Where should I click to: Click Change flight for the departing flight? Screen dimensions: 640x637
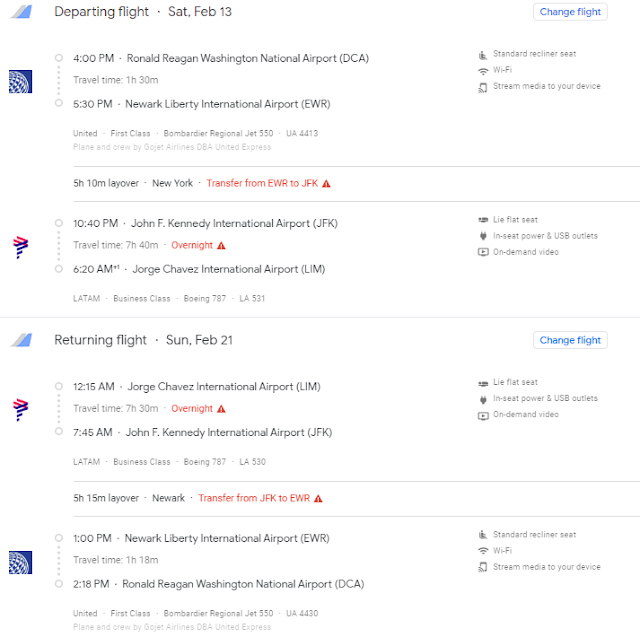[x=570, y=12]
